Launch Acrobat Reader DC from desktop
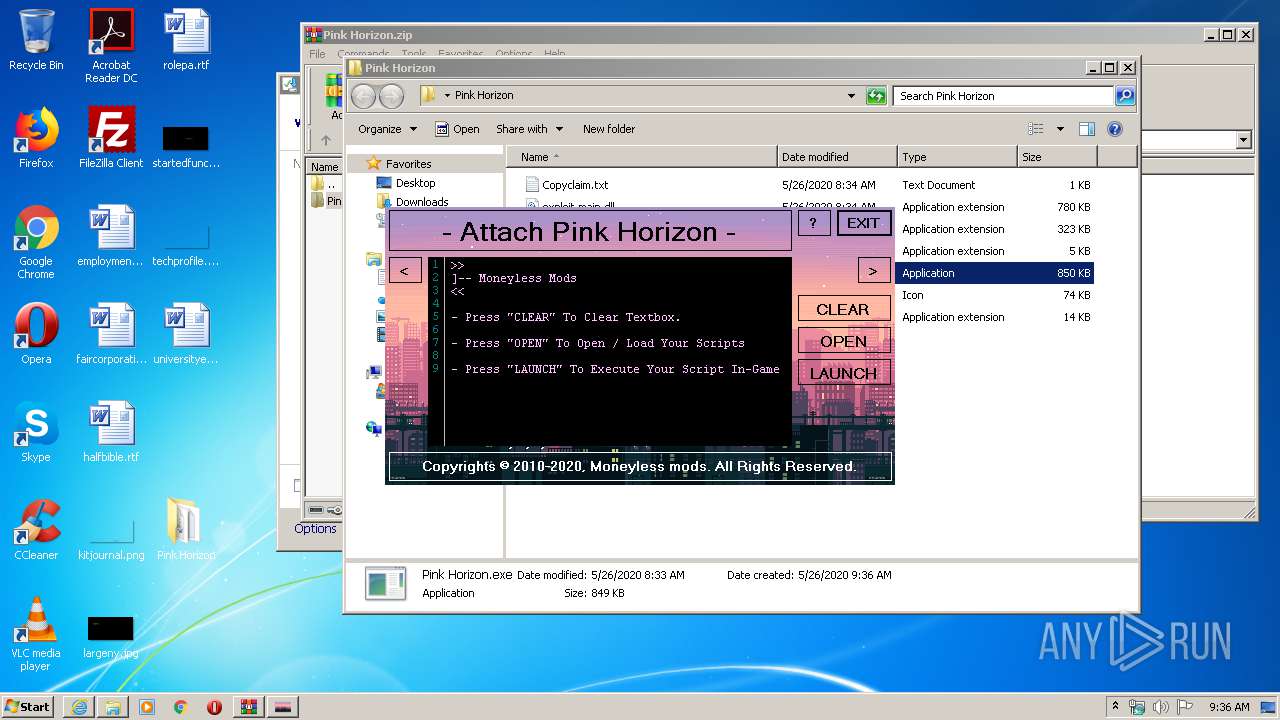The image size is (1280, 720). tap(111, 45)
